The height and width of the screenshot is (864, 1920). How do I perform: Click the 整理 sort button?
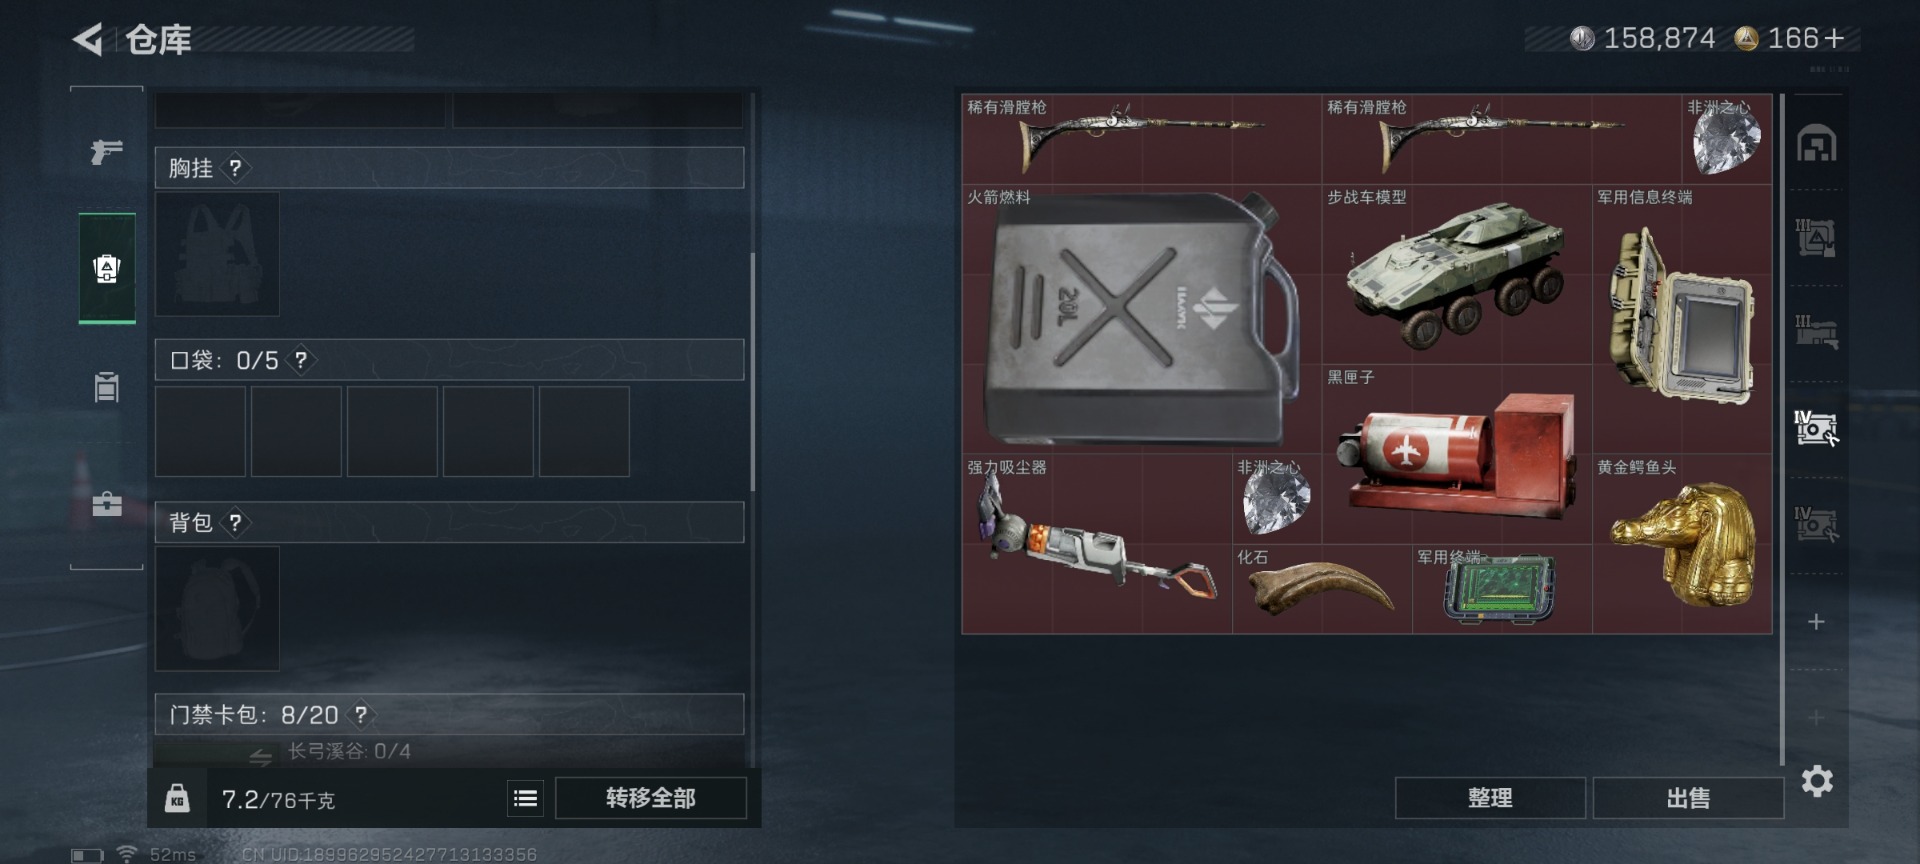pos(1490,798)
